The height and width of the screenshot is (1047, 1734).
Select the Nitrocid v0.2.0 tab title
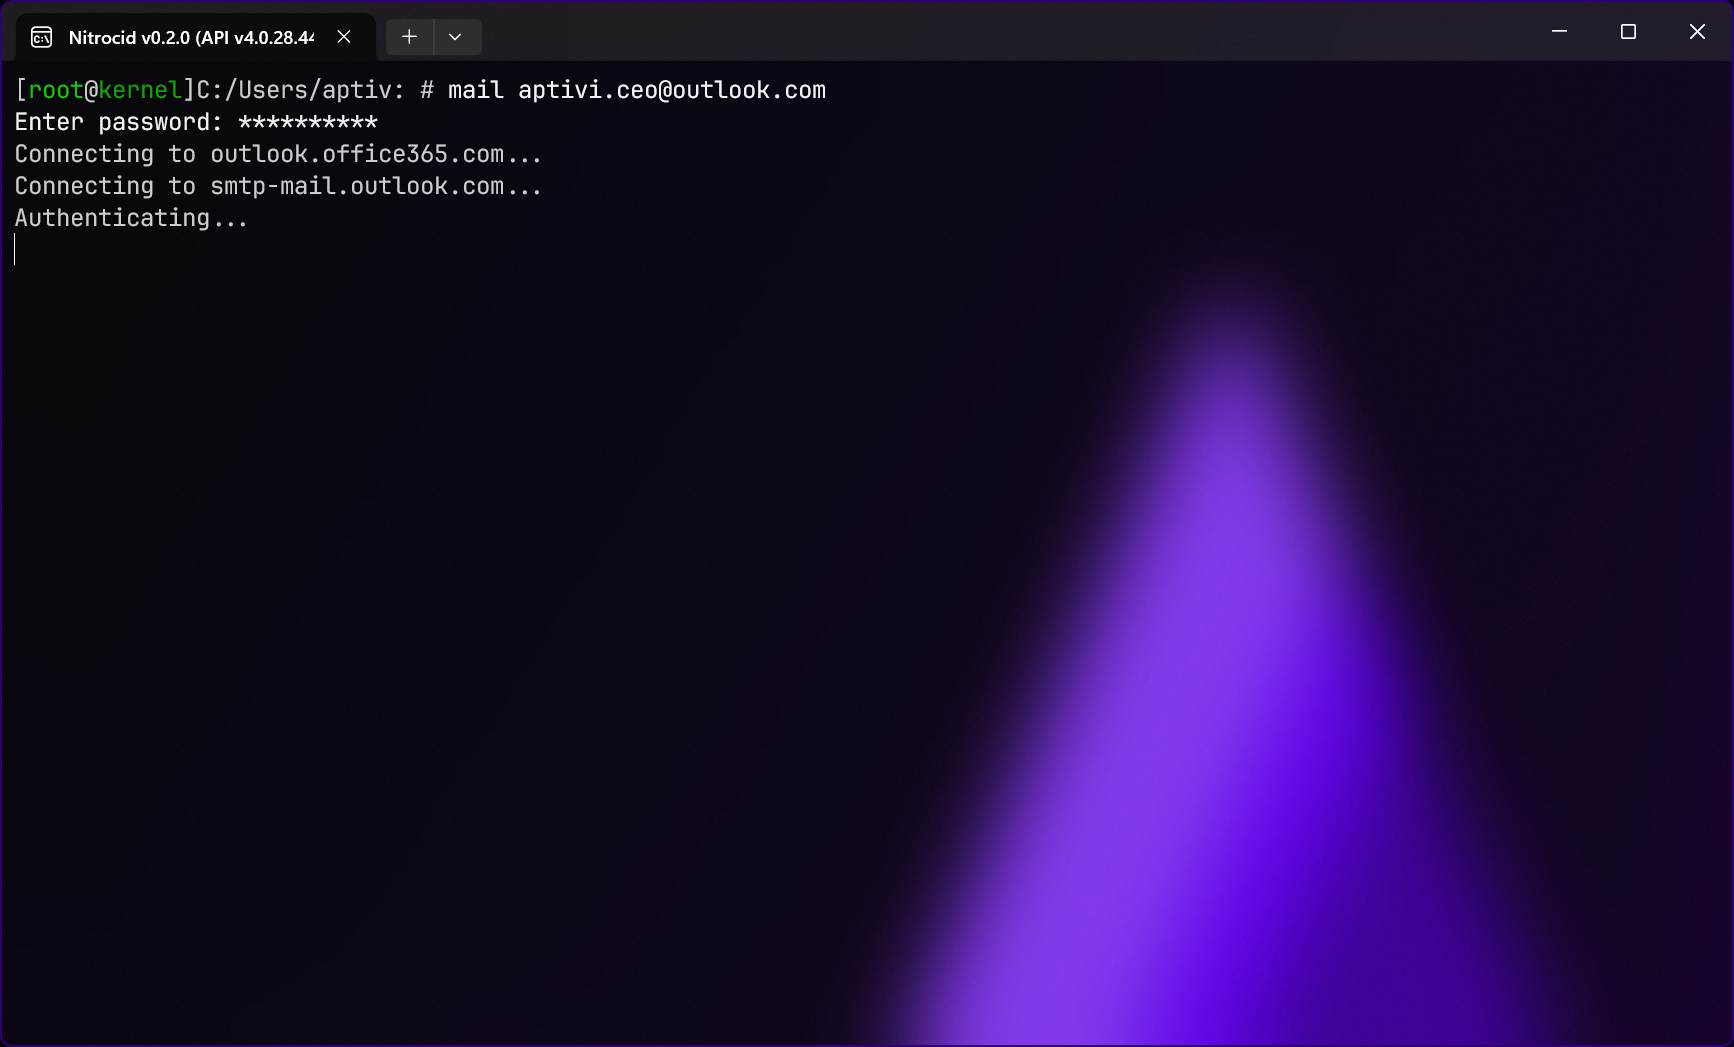[190, 38]
